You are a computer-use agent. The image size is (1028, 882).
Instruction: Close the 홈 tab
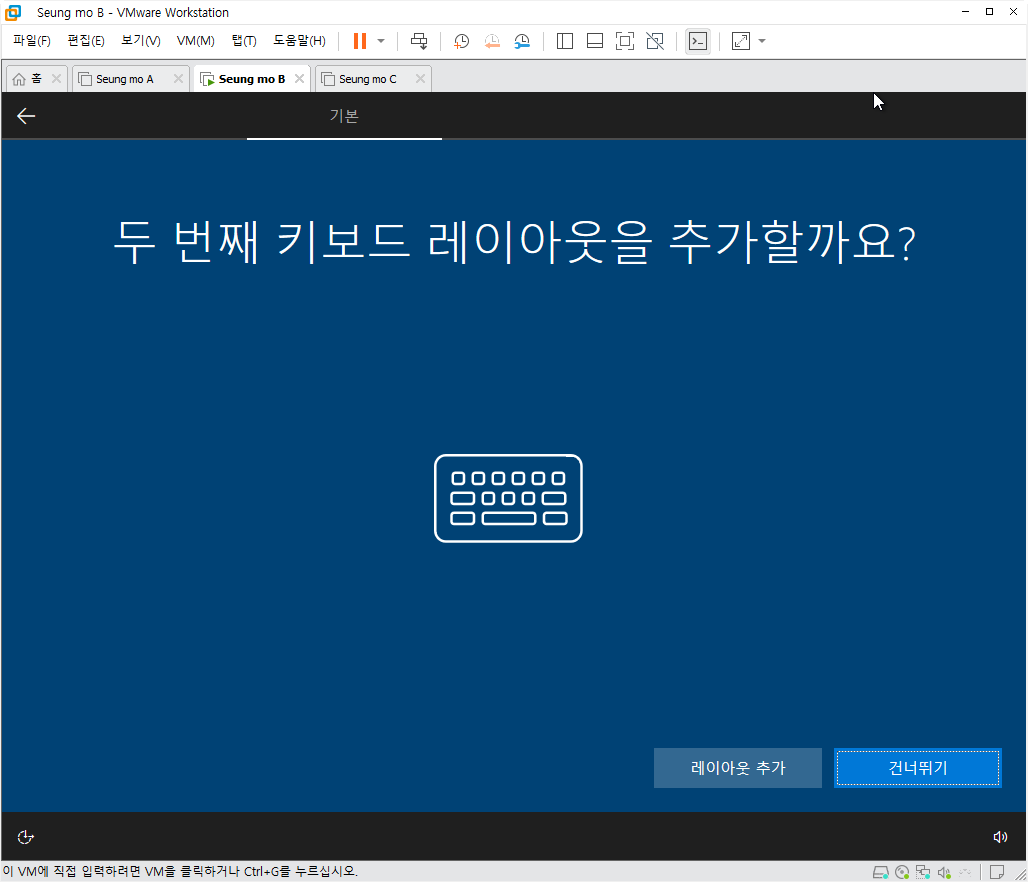56,79
